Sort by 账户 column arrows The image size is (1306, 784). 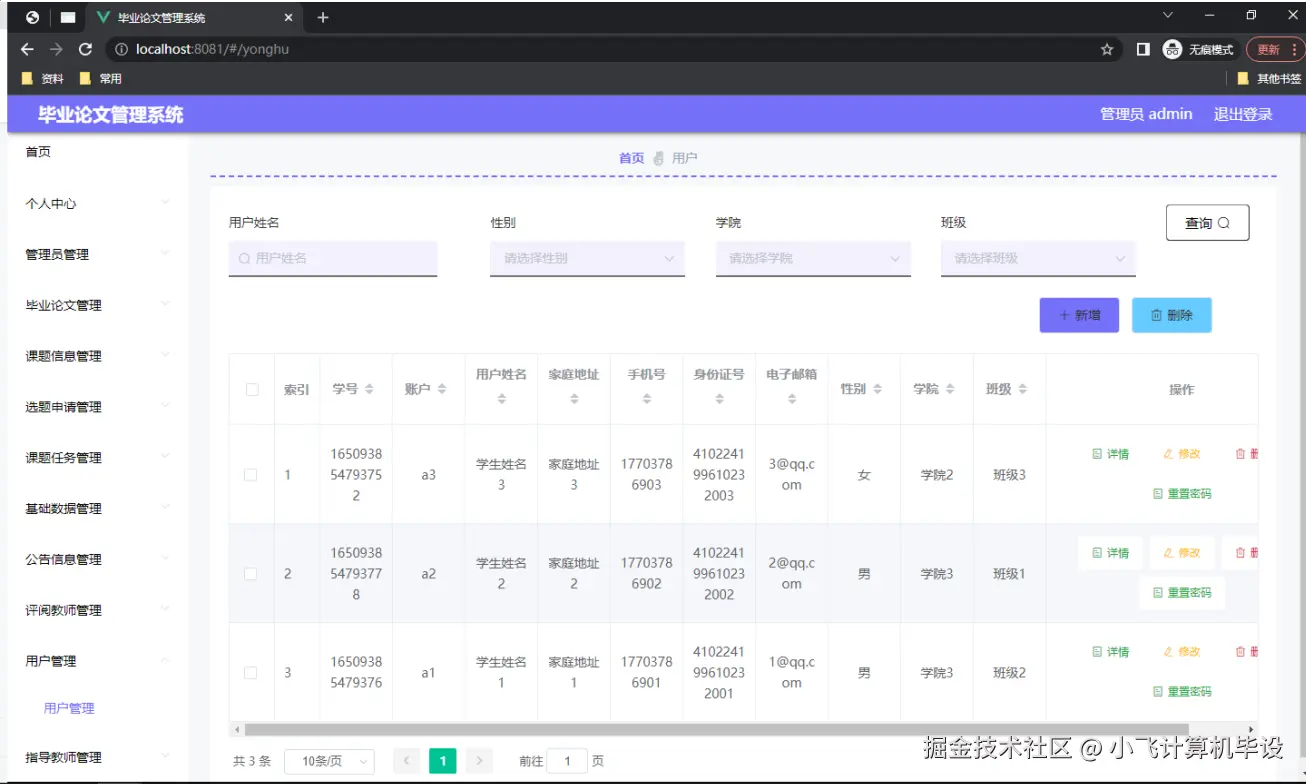(442, 389)
